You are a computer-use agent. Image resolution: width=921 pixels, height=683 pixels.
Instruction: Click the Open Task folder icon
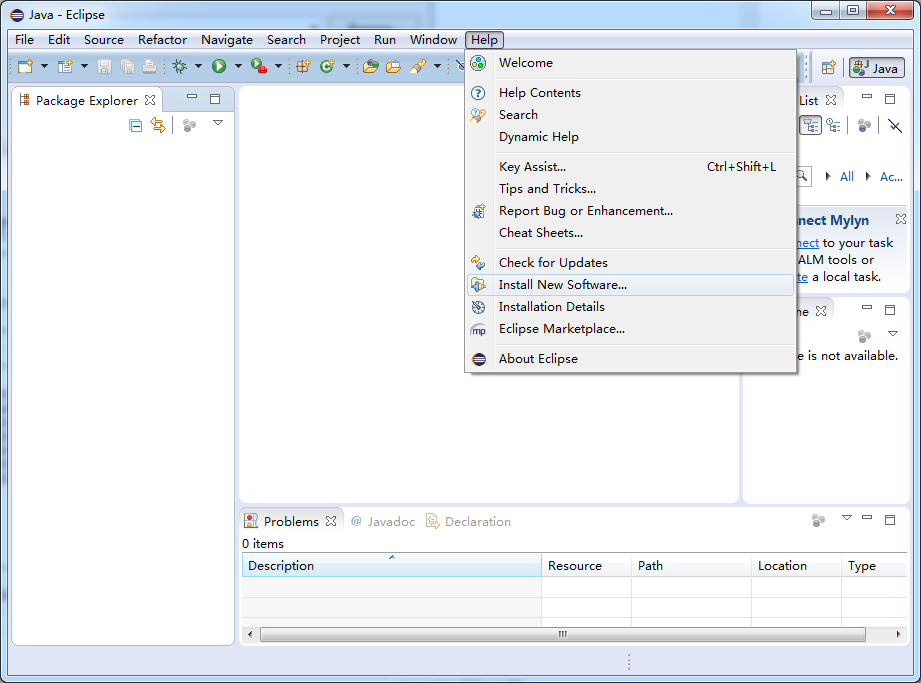(394, 66)
